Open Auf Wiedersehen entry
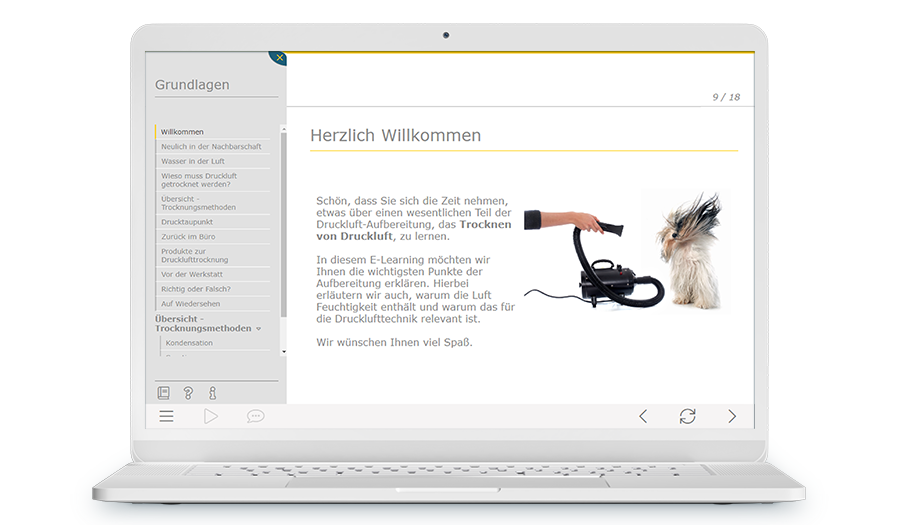 click(213, 304)
